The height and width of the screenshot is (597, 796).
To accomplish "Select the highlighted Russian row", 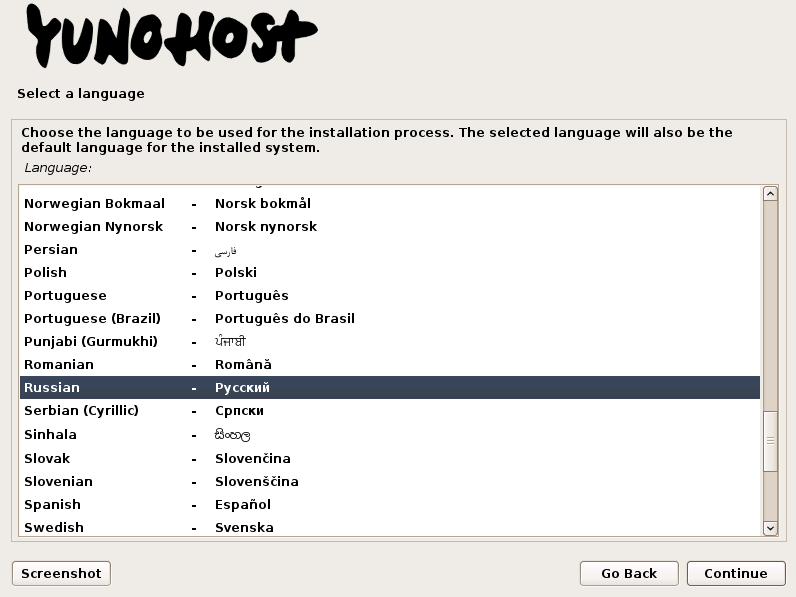I will coord(389,387).
